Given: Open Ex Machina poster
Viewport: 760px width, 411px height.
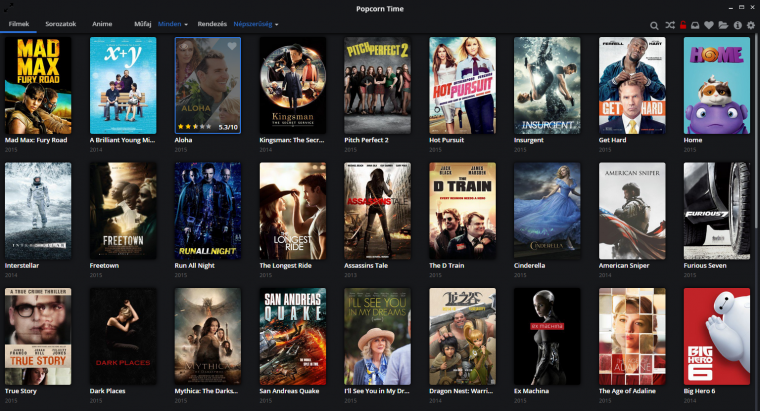Looking at the screenshot, I should (547, 336).
